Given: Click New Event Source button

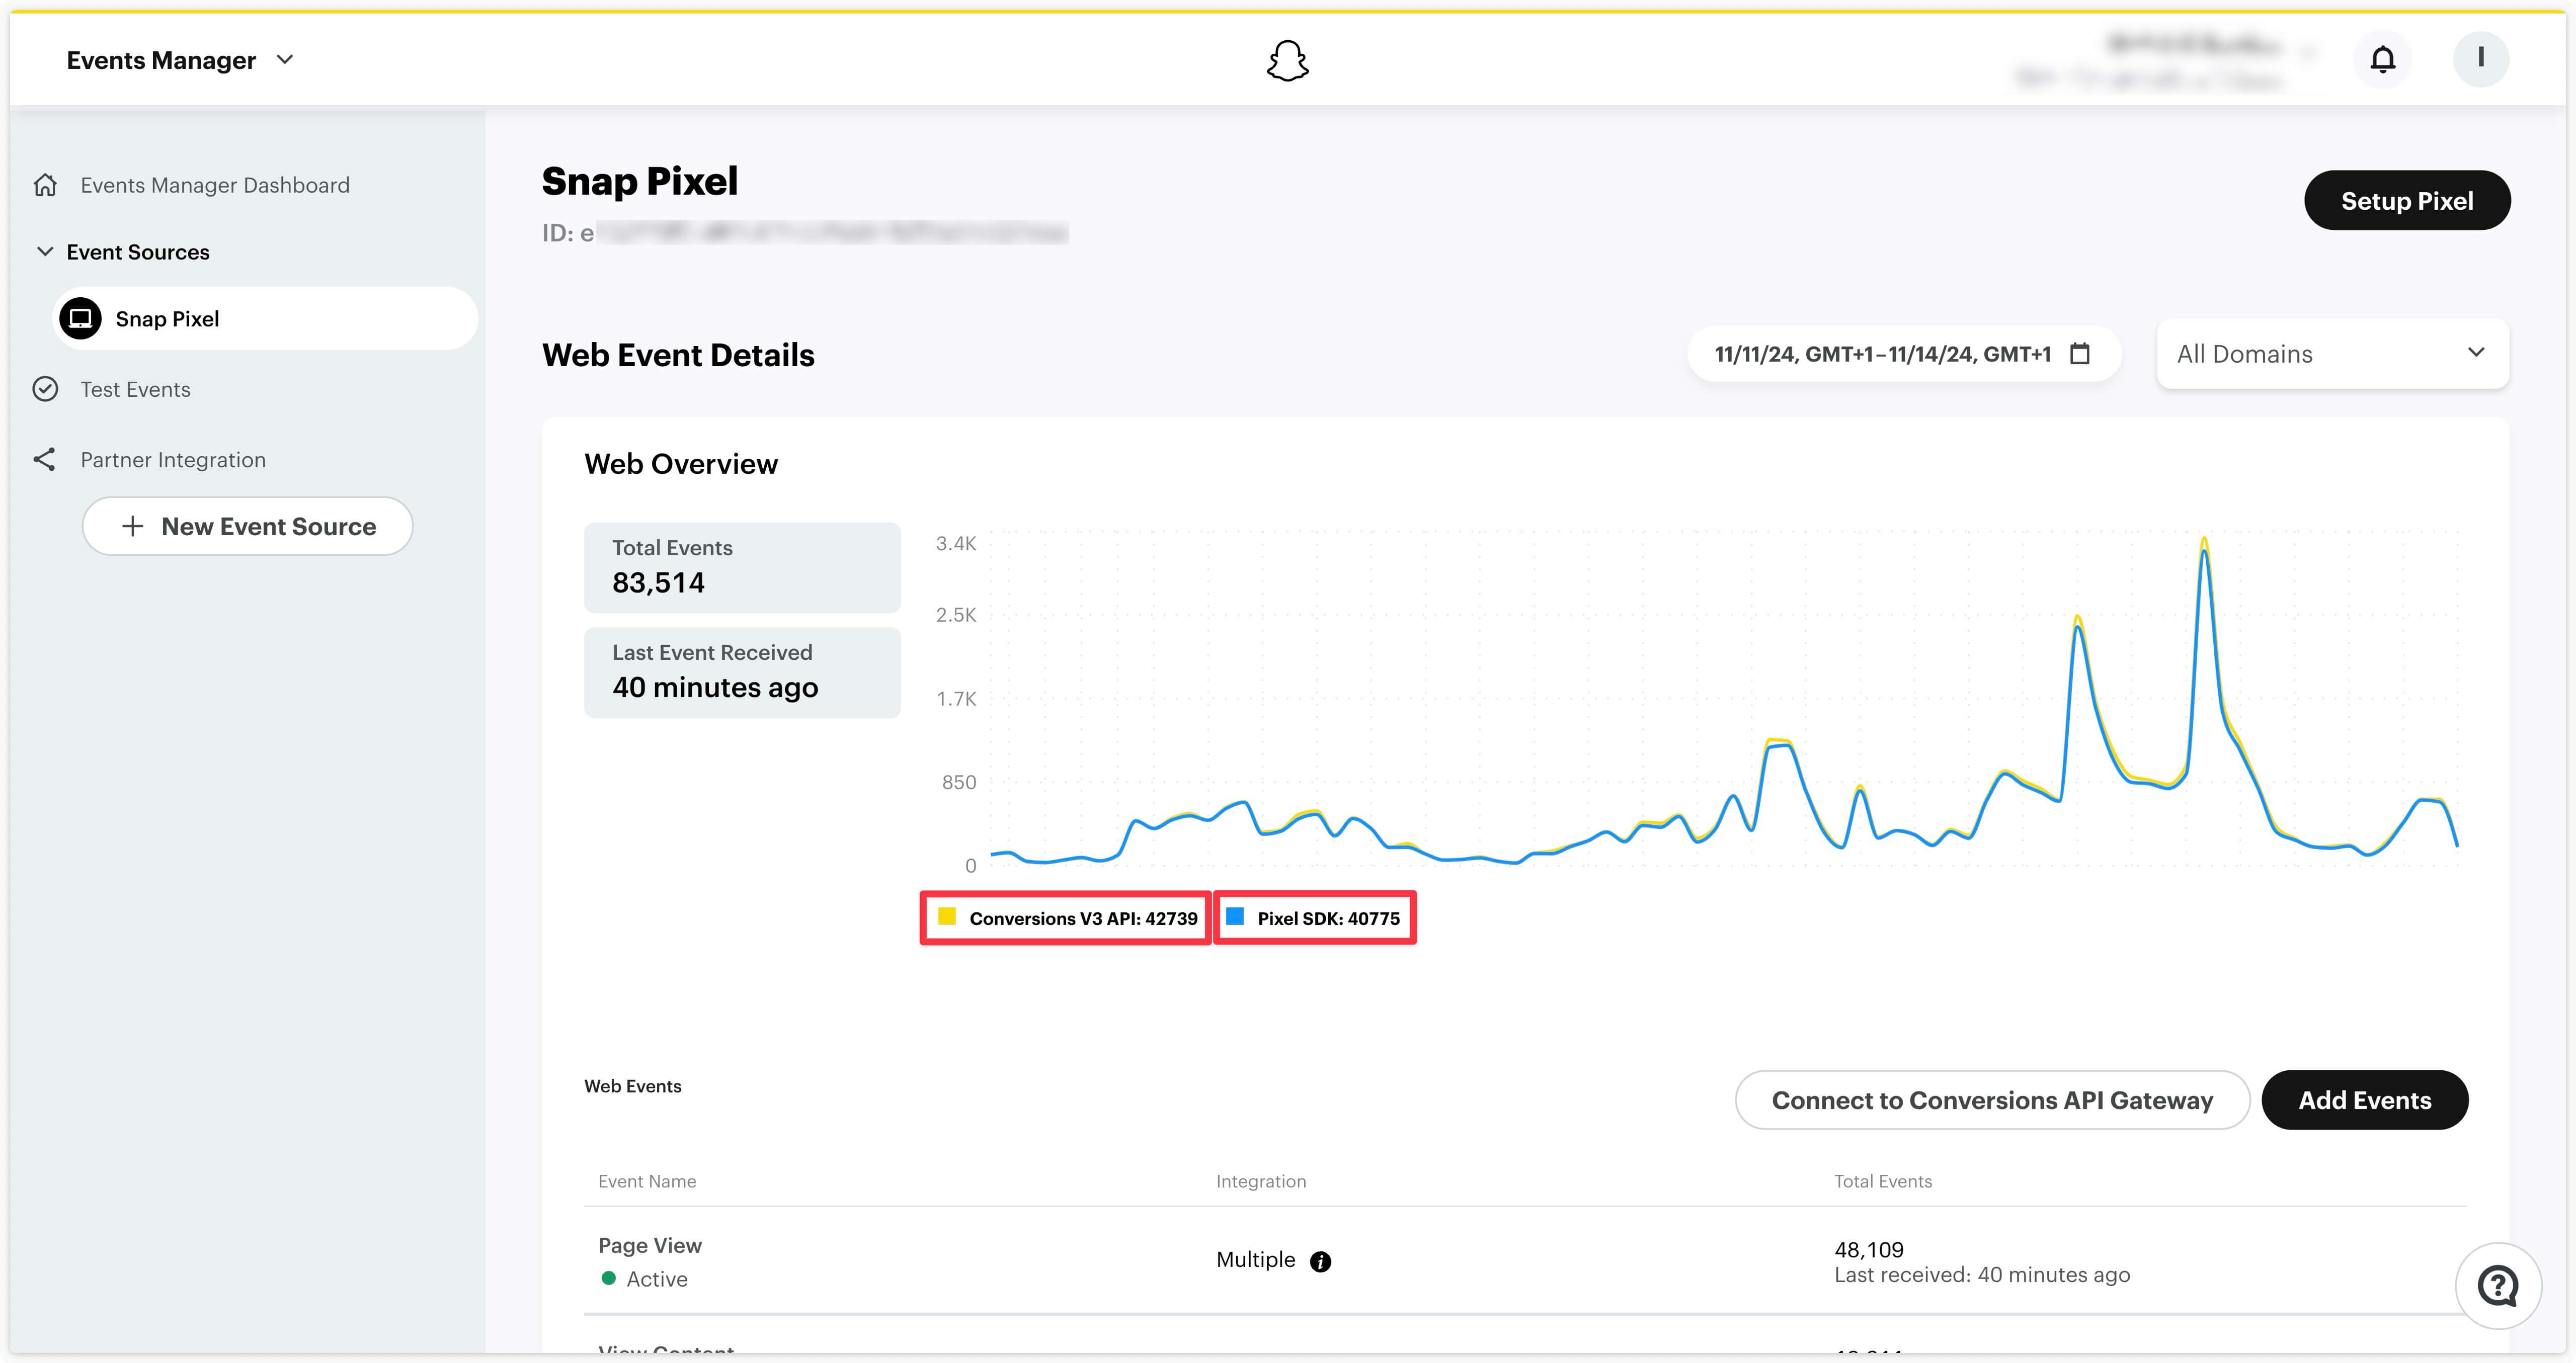Looking at the screenshot, I should pos(247,526).
